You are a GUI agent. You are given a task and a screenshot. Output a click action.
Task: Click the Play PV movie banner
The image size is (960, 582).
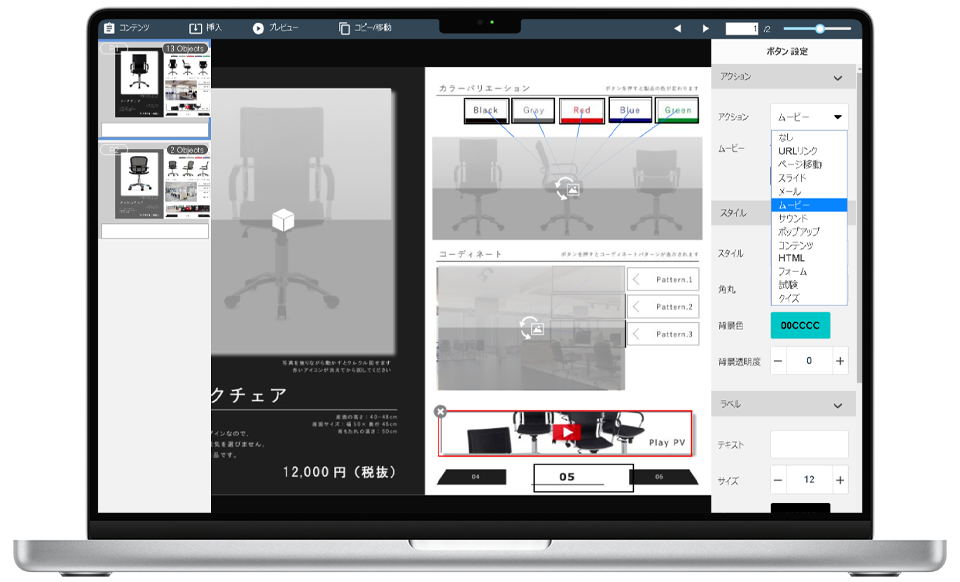point(566,433)
